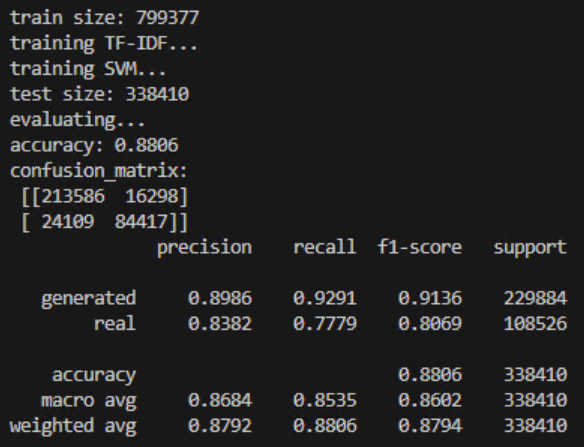This screenshot has height=447, width=584.
Task: Click macro avg f1-score 0.8602
Action: (x=430, y=400)
